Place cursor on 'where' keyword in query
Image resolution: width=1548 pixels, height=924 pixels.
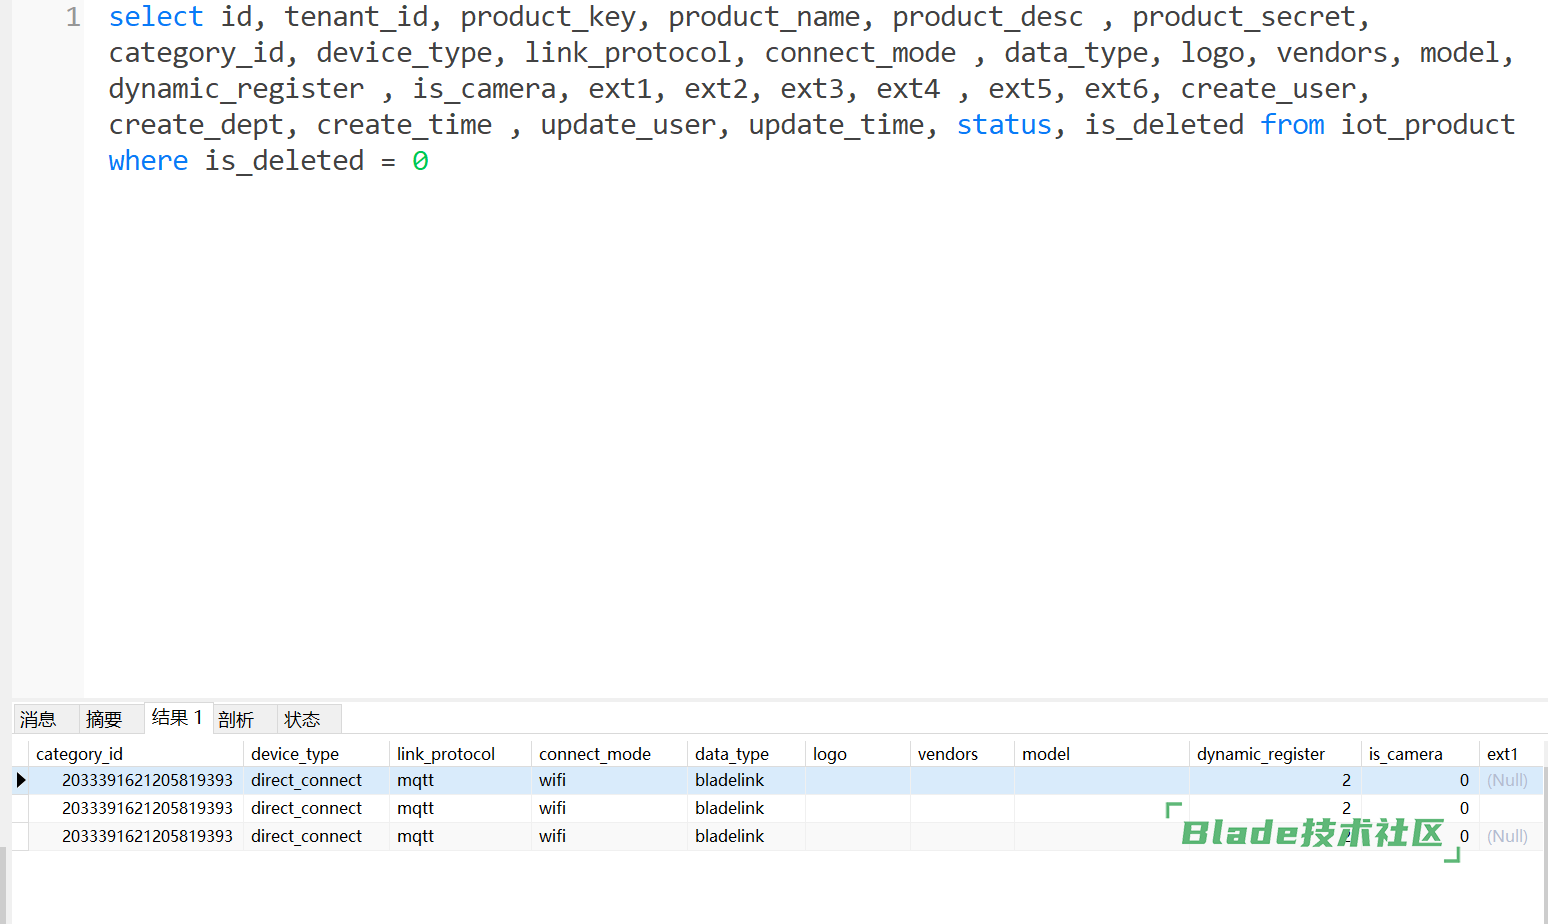click(148, 161)
